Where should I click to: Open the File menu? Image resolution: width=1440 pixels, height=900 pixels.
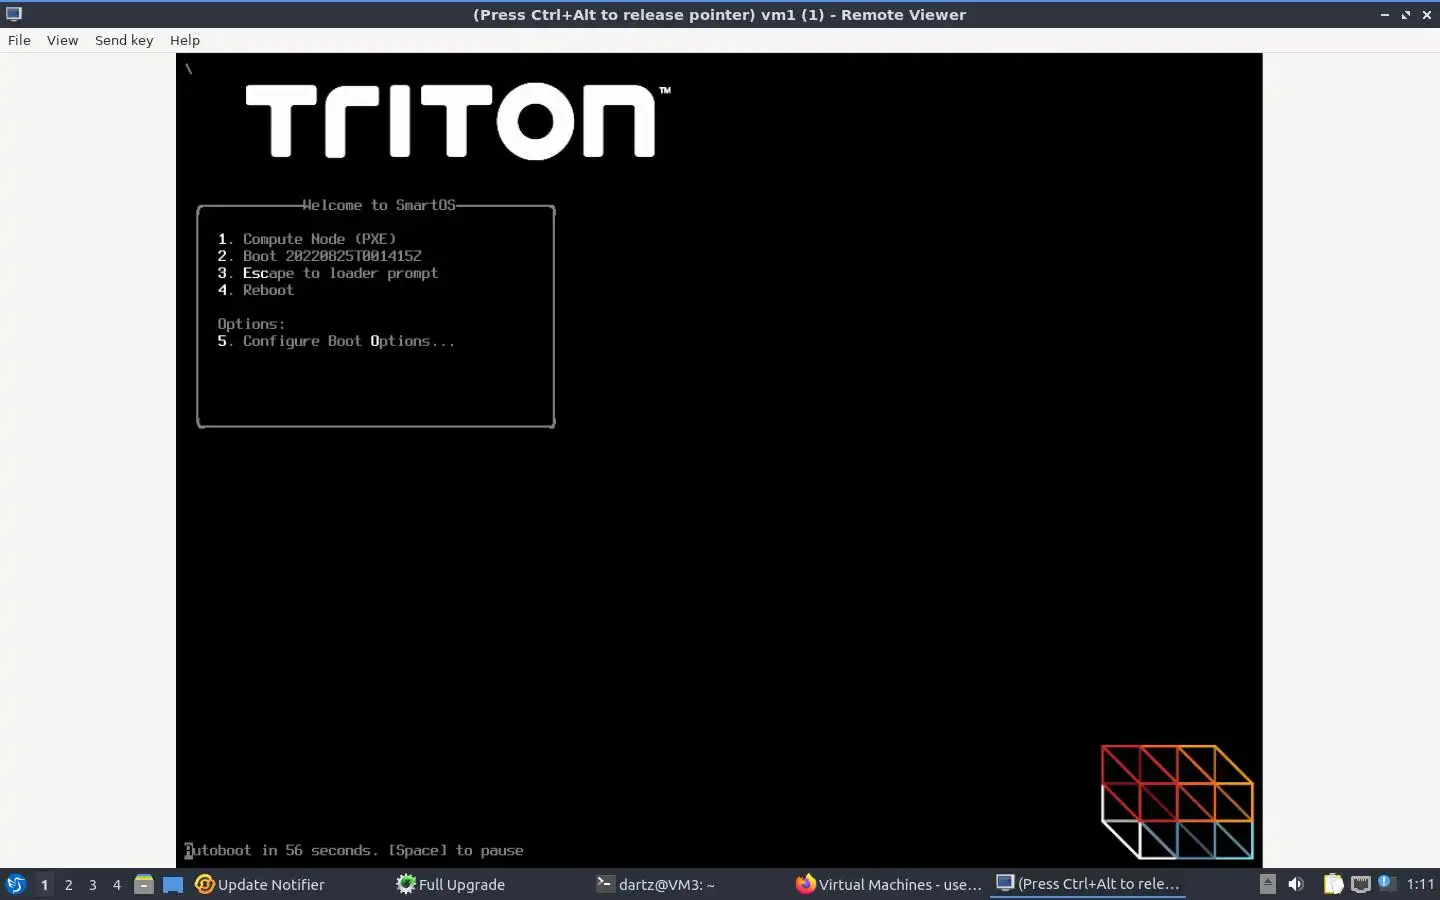coord(19,40)
